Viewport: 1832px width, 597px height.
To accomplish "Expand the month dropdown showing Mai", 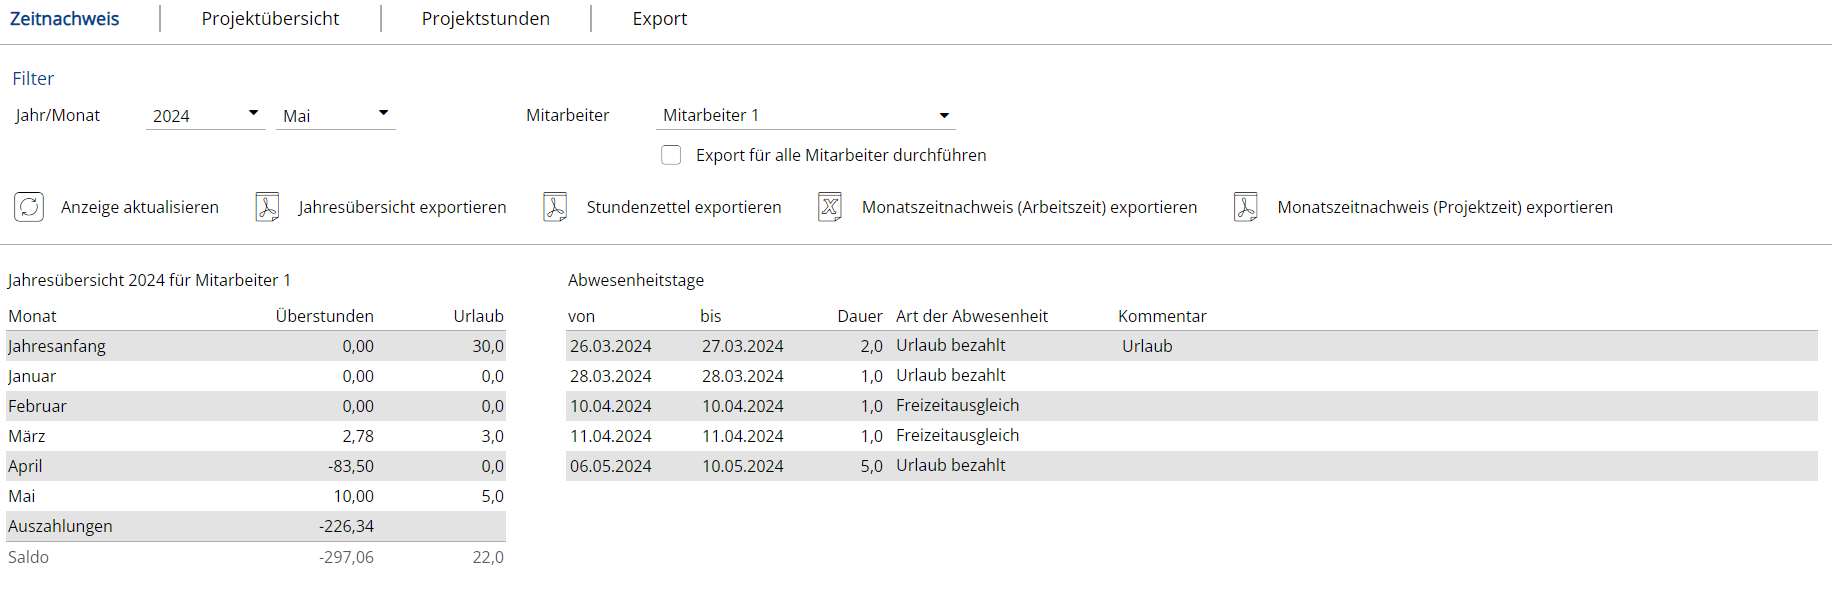I will click(336, 116).
